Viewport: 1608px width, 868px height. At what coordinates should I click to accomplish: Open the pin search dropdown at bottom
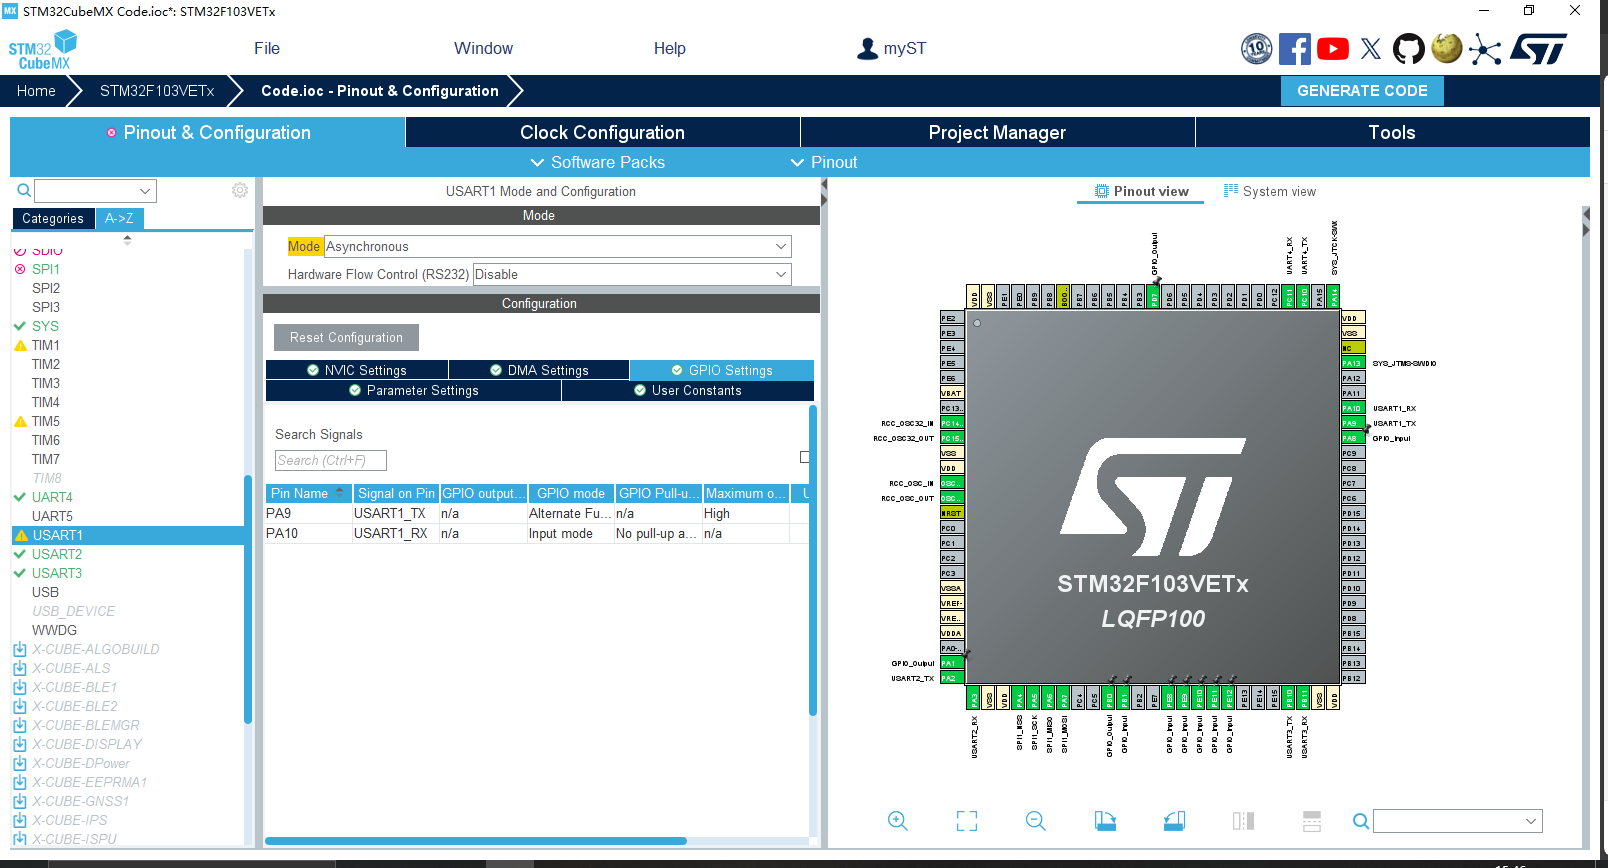click(x=1458, y=821)
